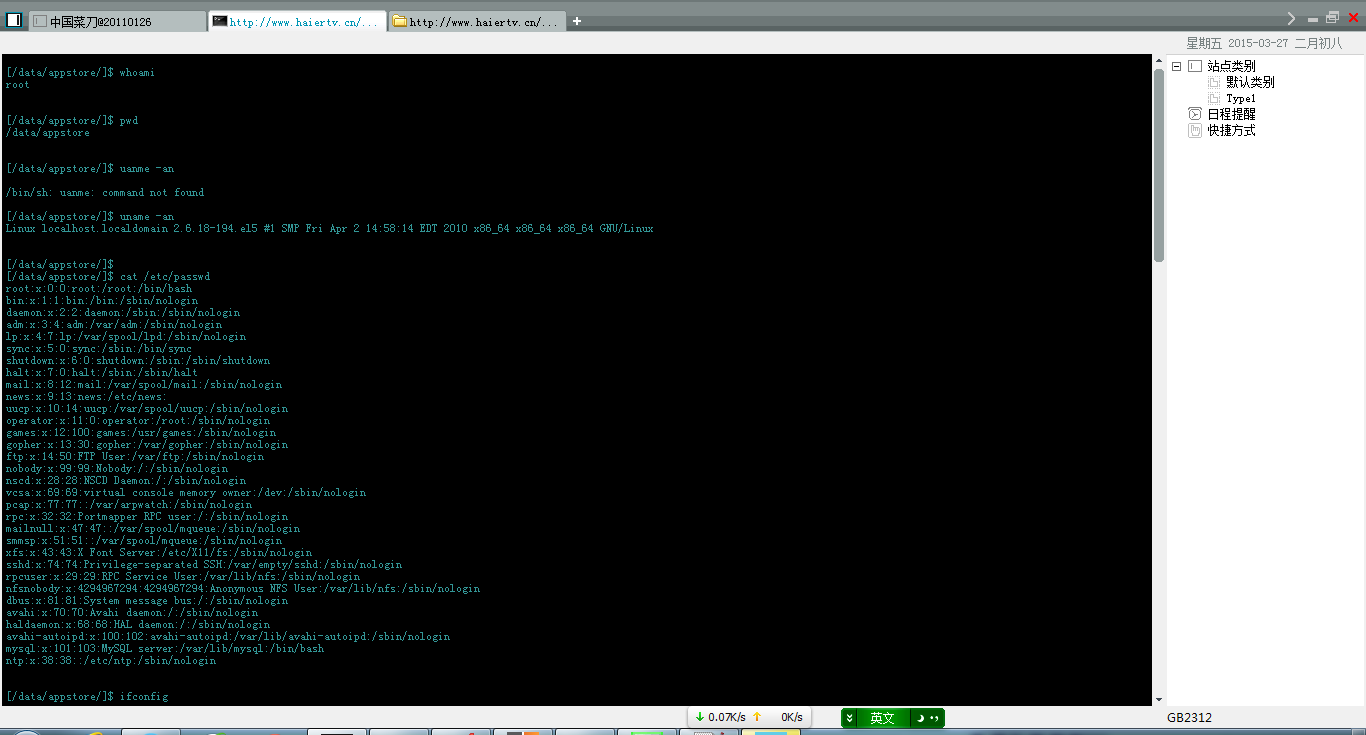Click the 'command not found' error line
The width and height of the screenshot is (1366, 735).
point(105,192)
